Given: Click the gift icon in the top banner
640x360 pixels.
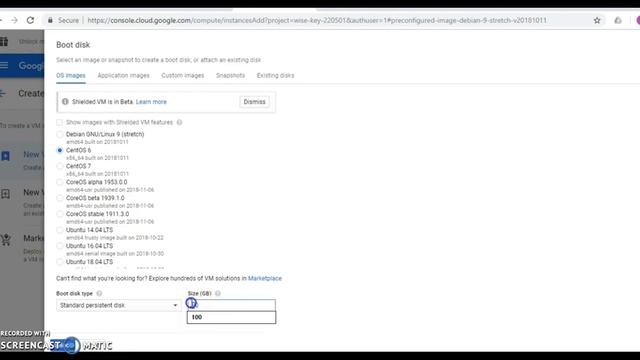Looking at the screenshot, I should 4,41.
